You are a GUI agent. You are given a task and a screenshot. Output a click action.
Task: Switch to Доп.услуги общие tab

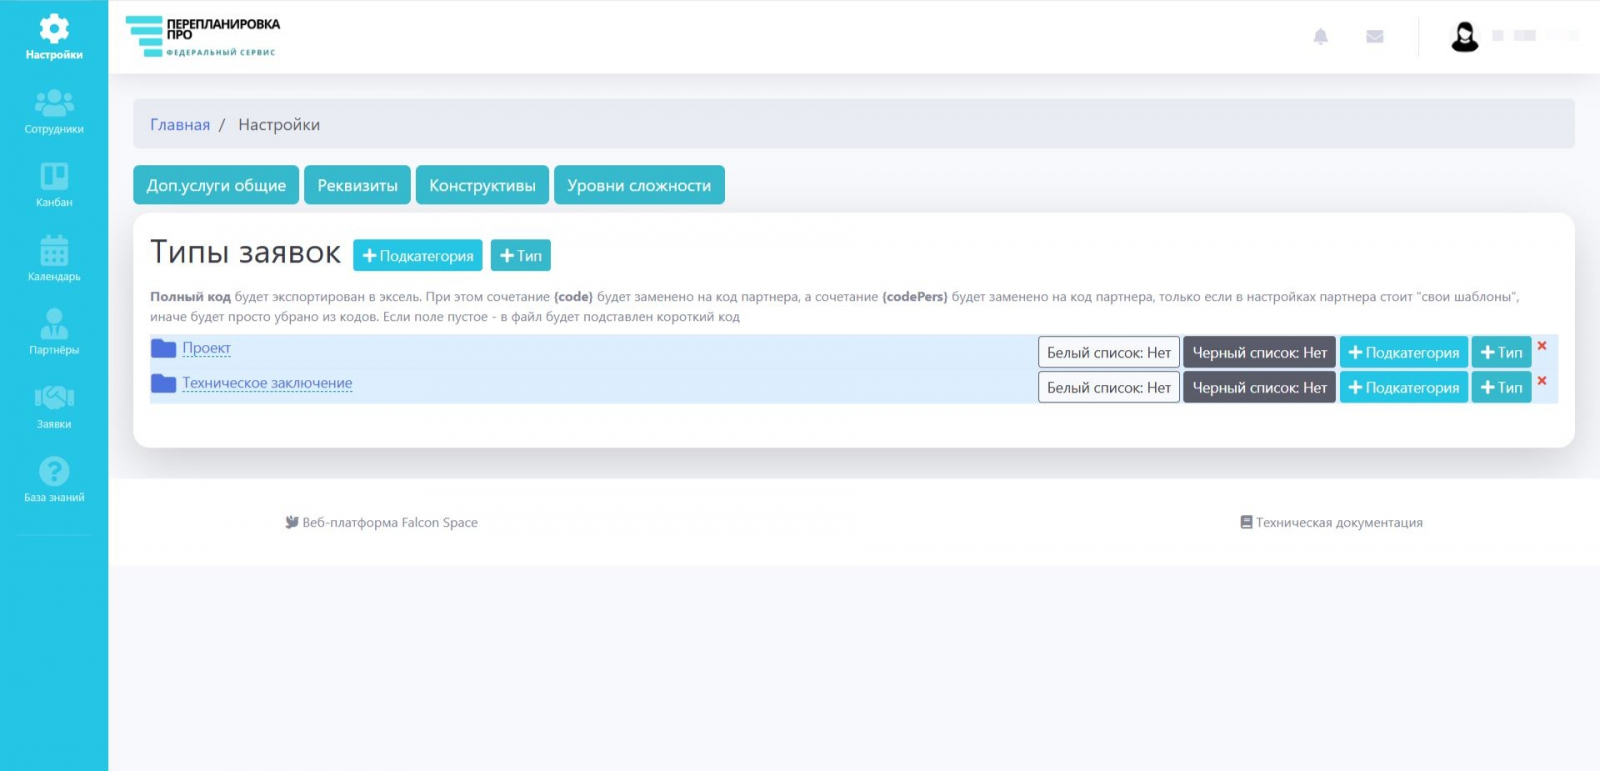[x=216, y=185]
